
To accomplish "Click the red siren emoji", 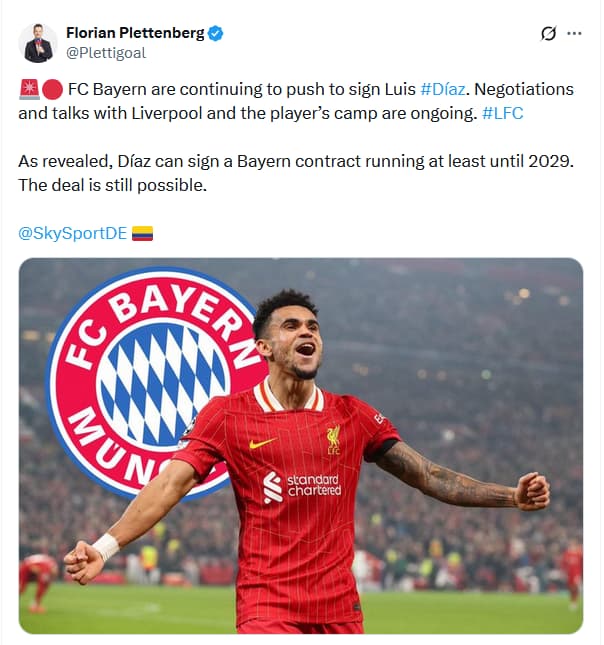I will 30,90.
